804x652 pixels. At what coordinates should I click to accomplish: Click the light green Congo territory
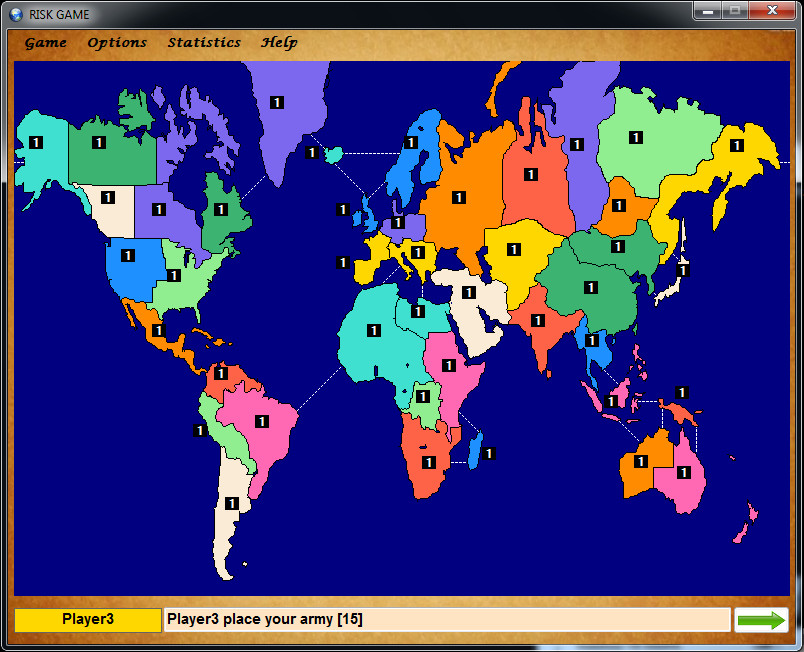pyautogui.click(x=423, y=397)
